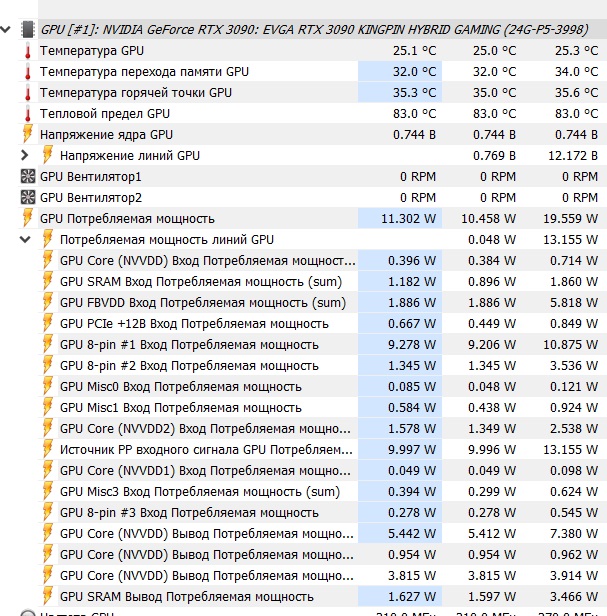Screen dimensions: 607x616
Task: Click lightning icon for Потребляемая мощность линий GPU
Action: click(x=48, y=239)
